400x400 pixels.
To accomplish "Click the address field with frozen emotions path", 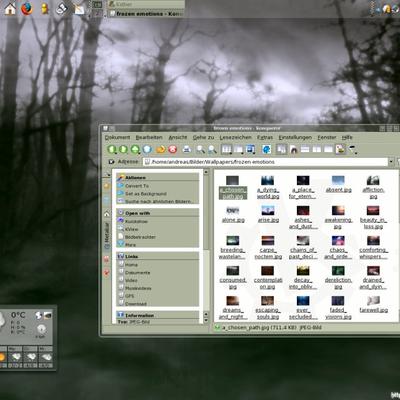I will pyautogui.click(x=266, y=162).
